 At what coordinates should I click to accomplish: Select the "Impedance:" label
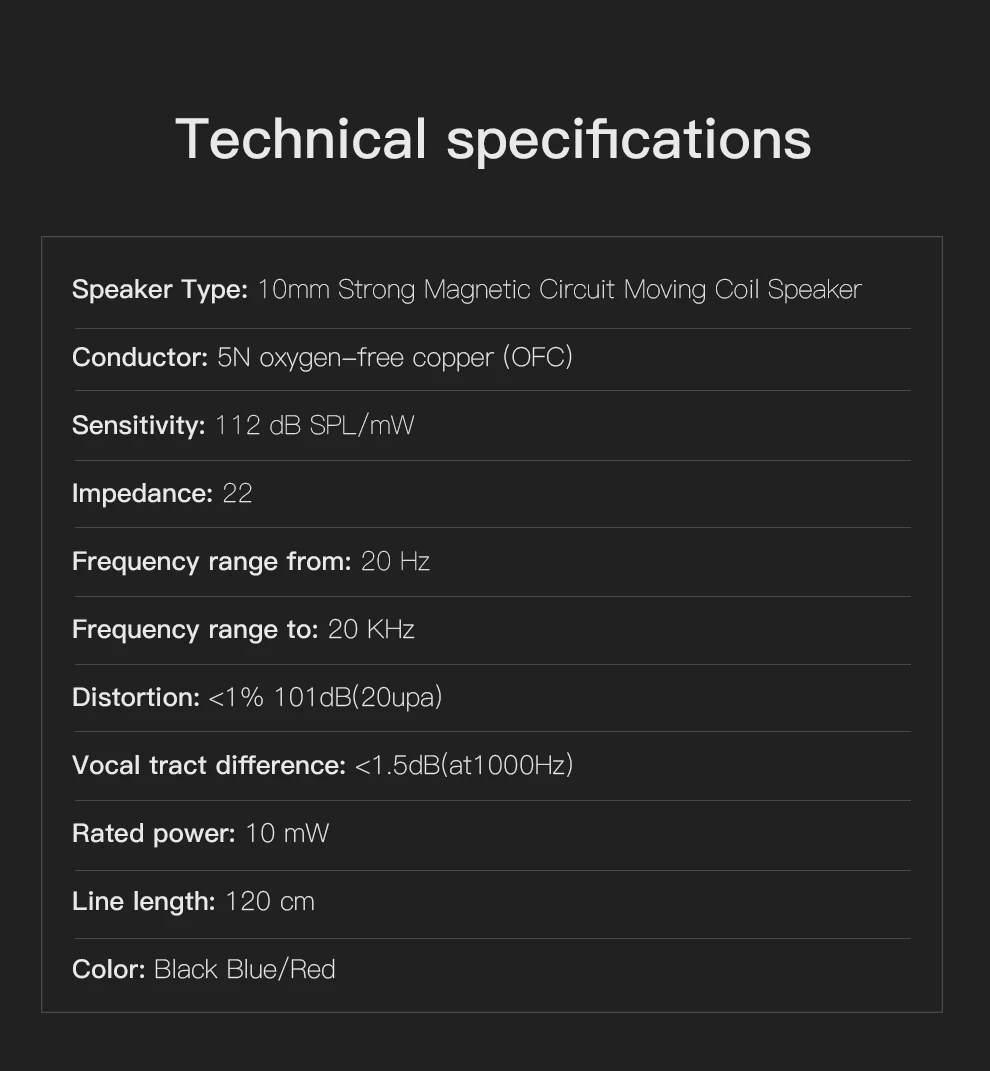(x=142, y=494)
